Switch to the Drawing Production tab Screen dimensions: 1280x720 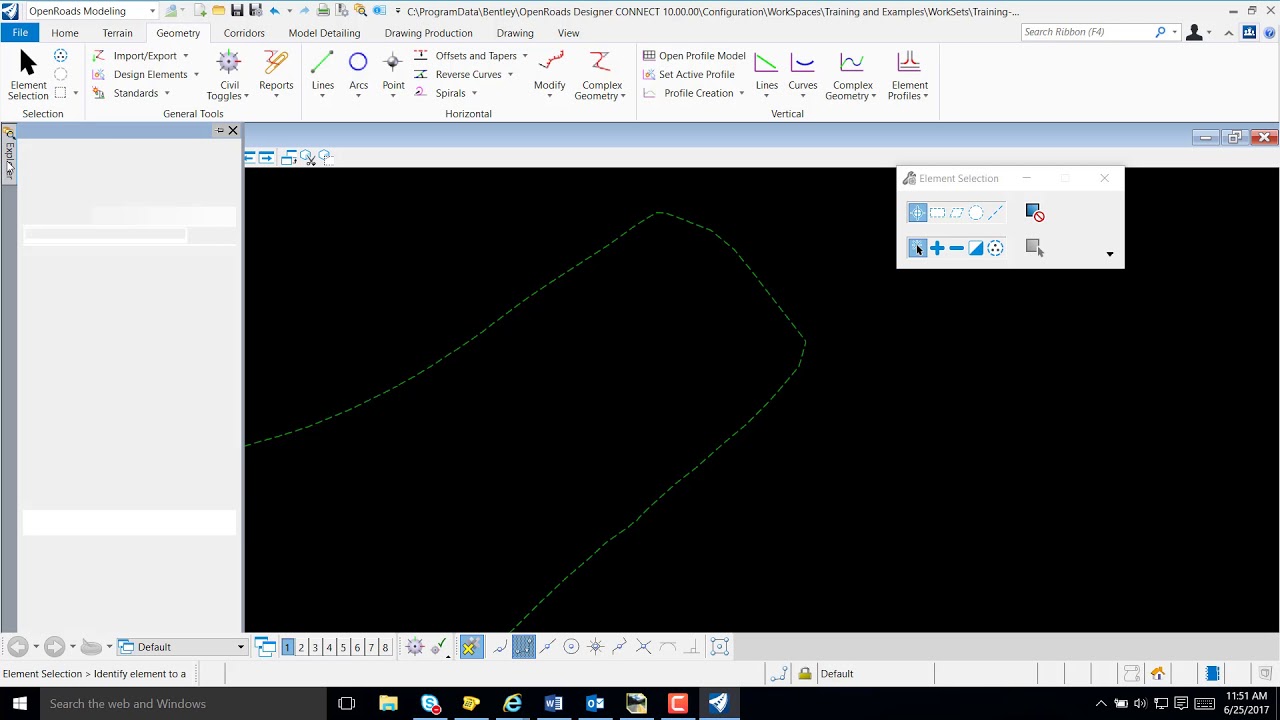tap(428, 33)
